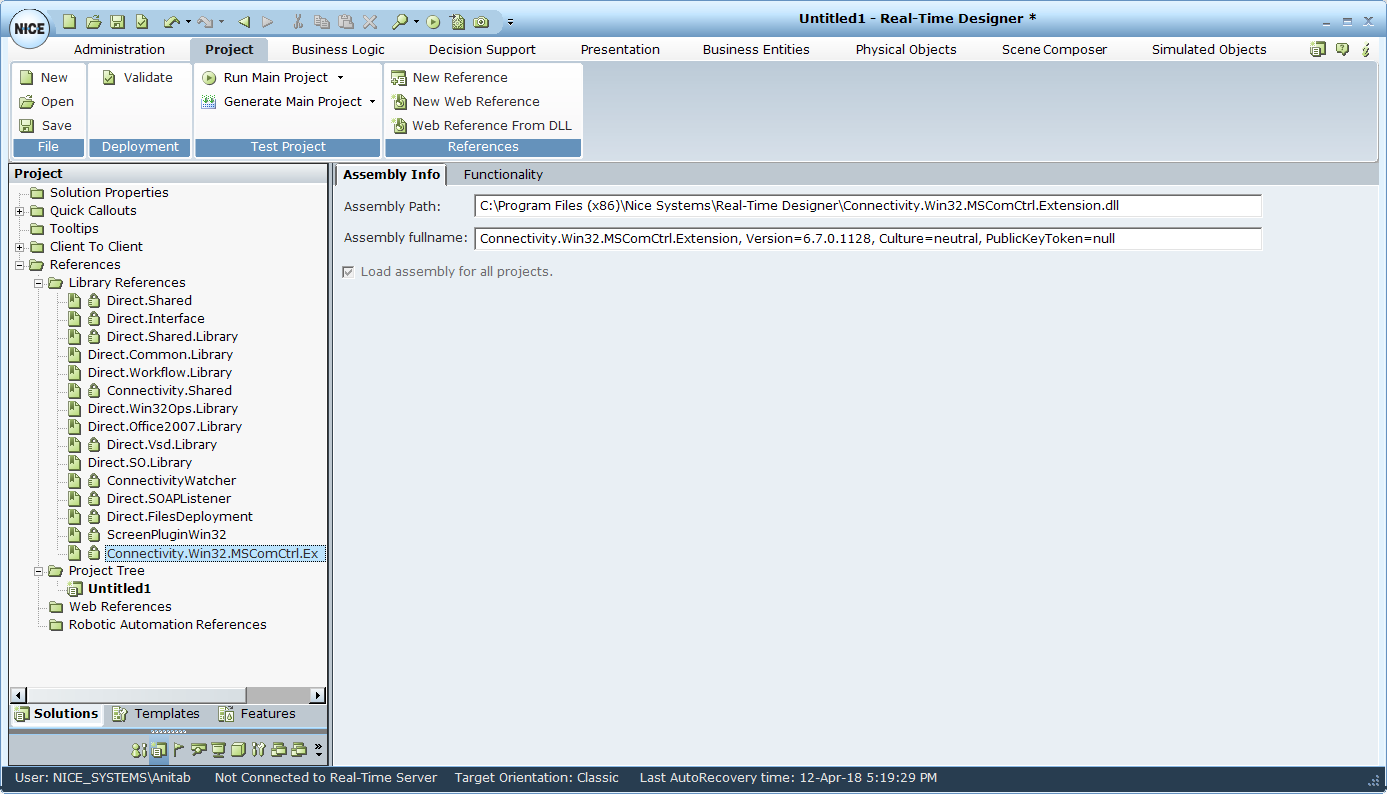This screenshot has height=794, width=1387.
Task: Select the Untitled1 project tree item
Action: (119, 589)
